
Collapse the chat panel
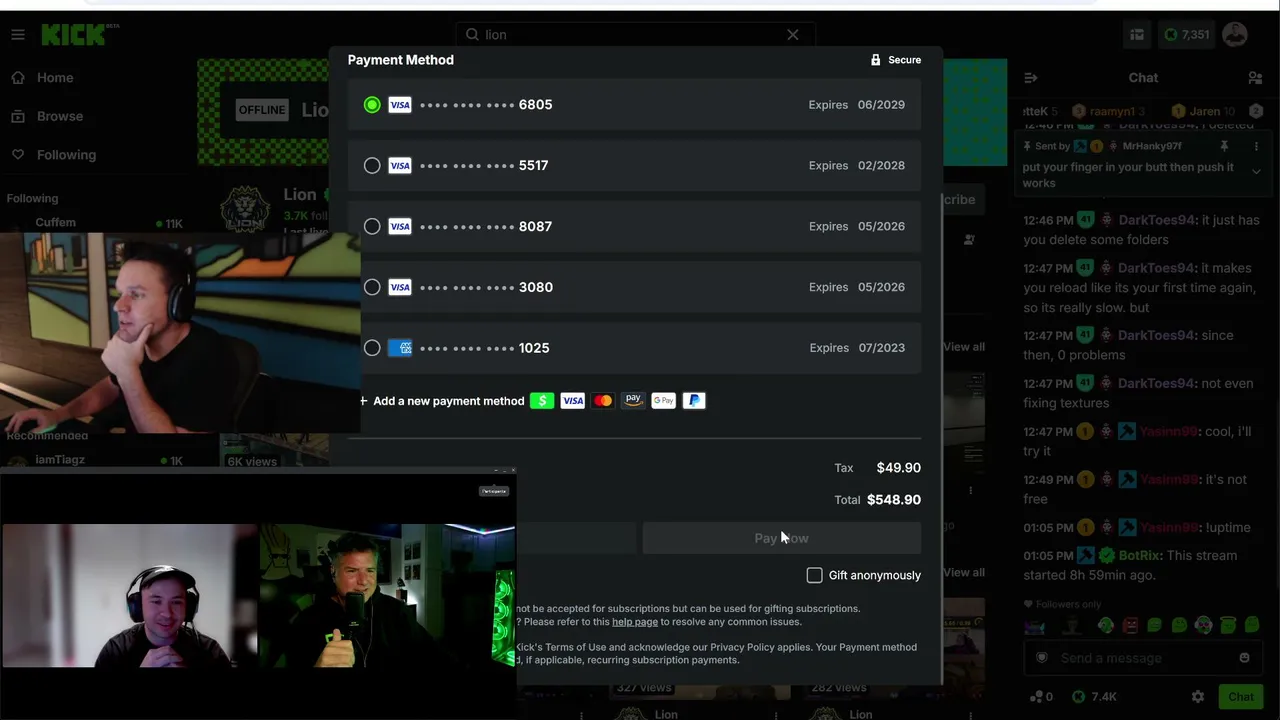[x=1031, y=78]
